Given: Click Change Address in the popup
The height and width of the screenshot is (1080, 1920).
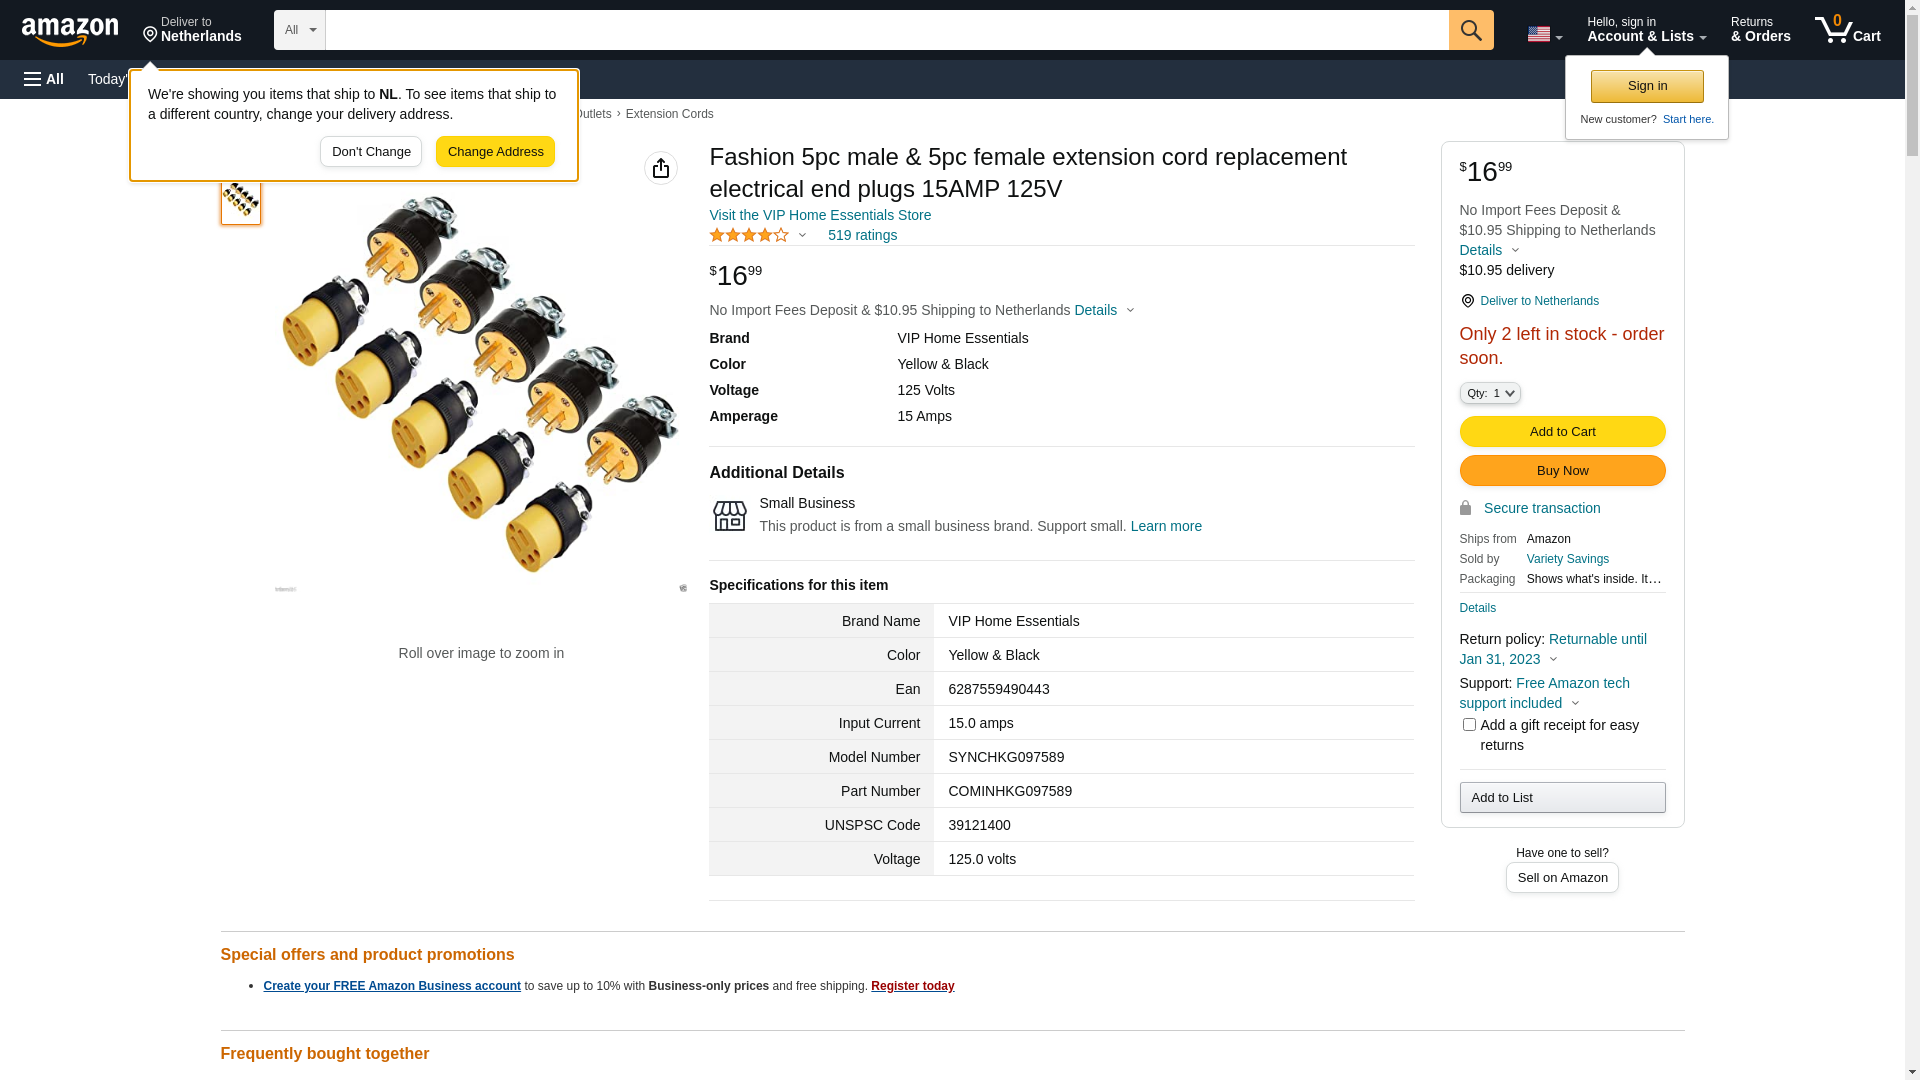Looking at the screenshot, I should pyautogui.click(x=495, y=152).
